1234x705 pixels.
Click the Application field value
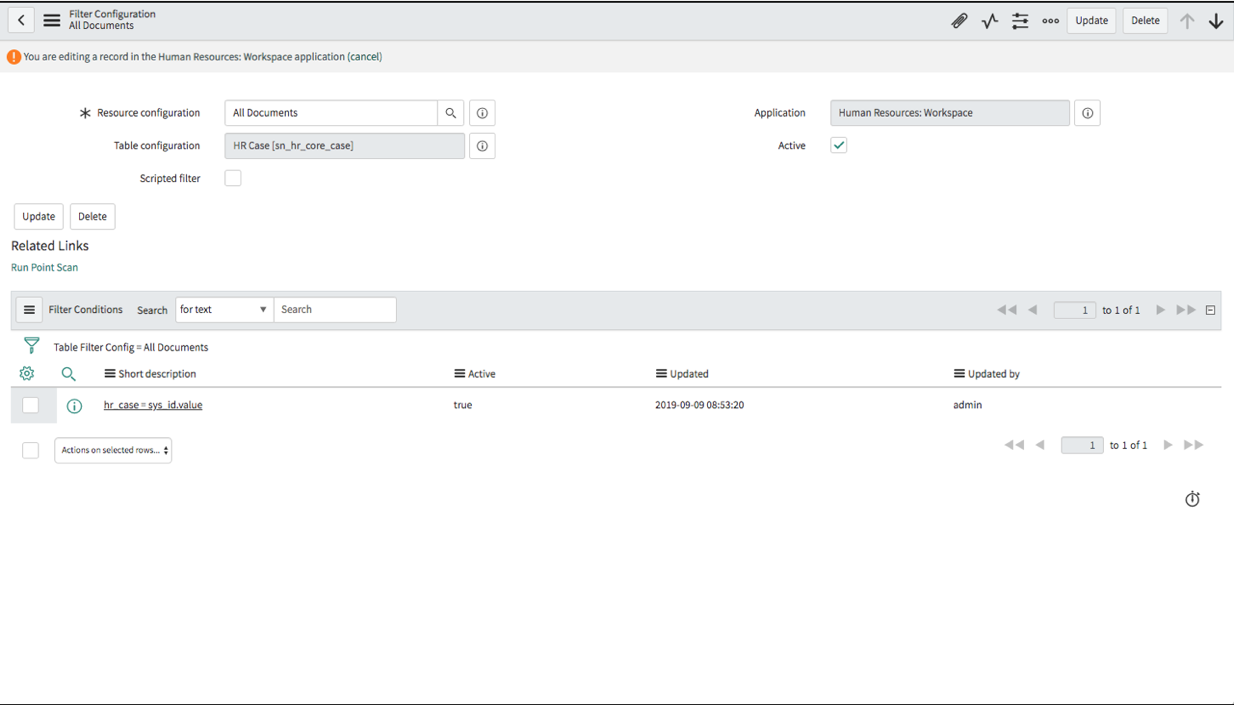click(x=950, y=113)
